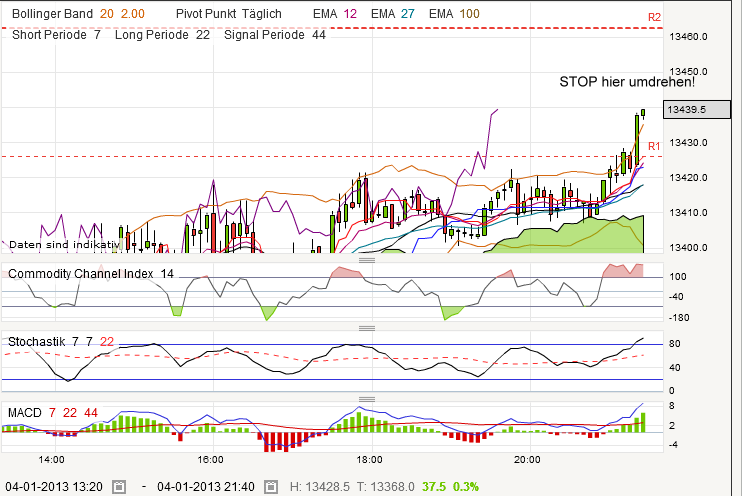This screenshot has height=496, width=742.
Task: Click the 'STOP hier umdrehen!' annotation
Action: 627,82
